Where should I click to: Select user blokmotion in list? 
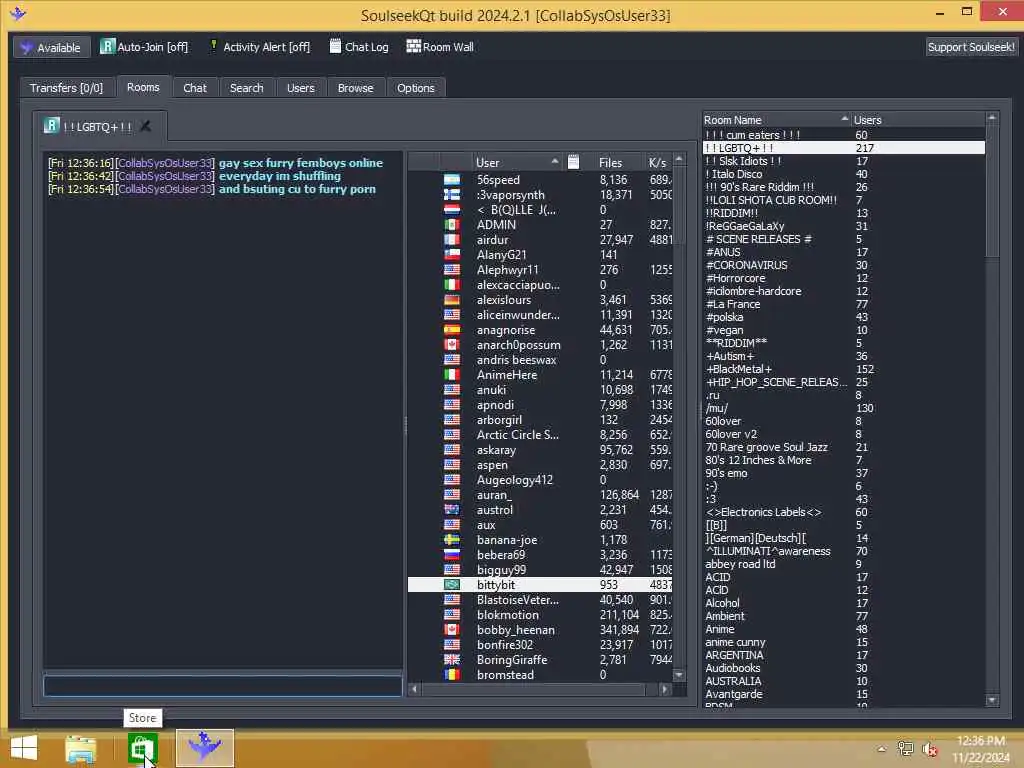(x=540, y=615)
